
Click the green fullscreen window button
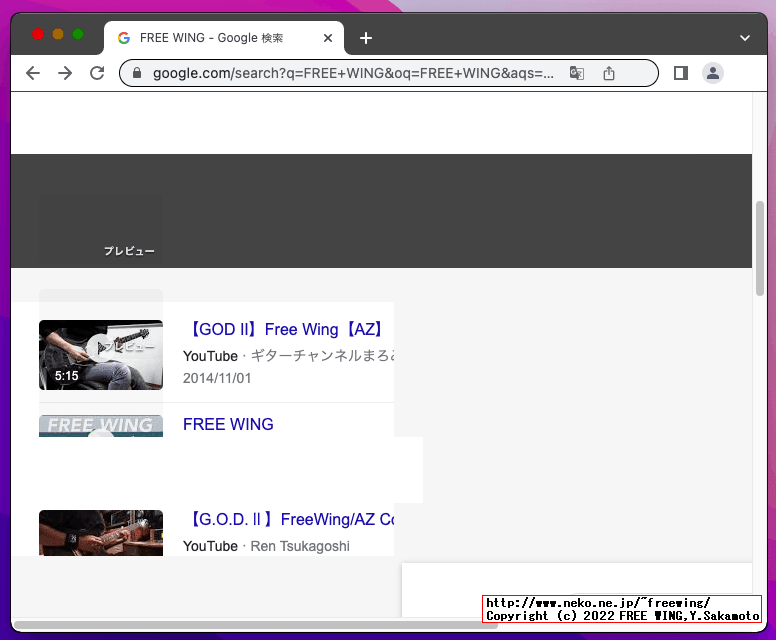click(78, 34)
